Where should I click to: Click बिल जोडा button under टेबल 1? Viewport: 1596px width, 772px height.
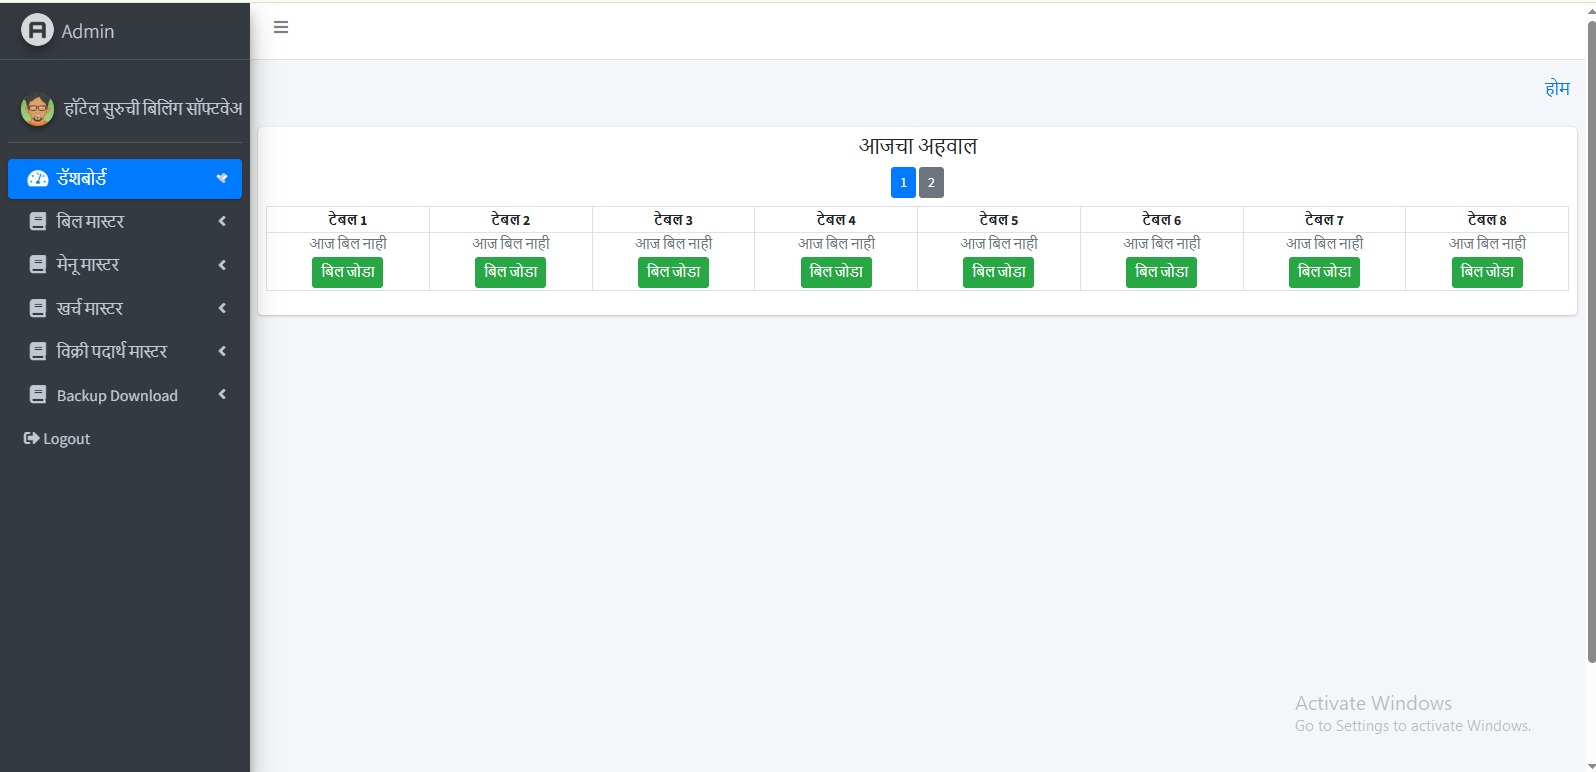(x=348, y=272)
